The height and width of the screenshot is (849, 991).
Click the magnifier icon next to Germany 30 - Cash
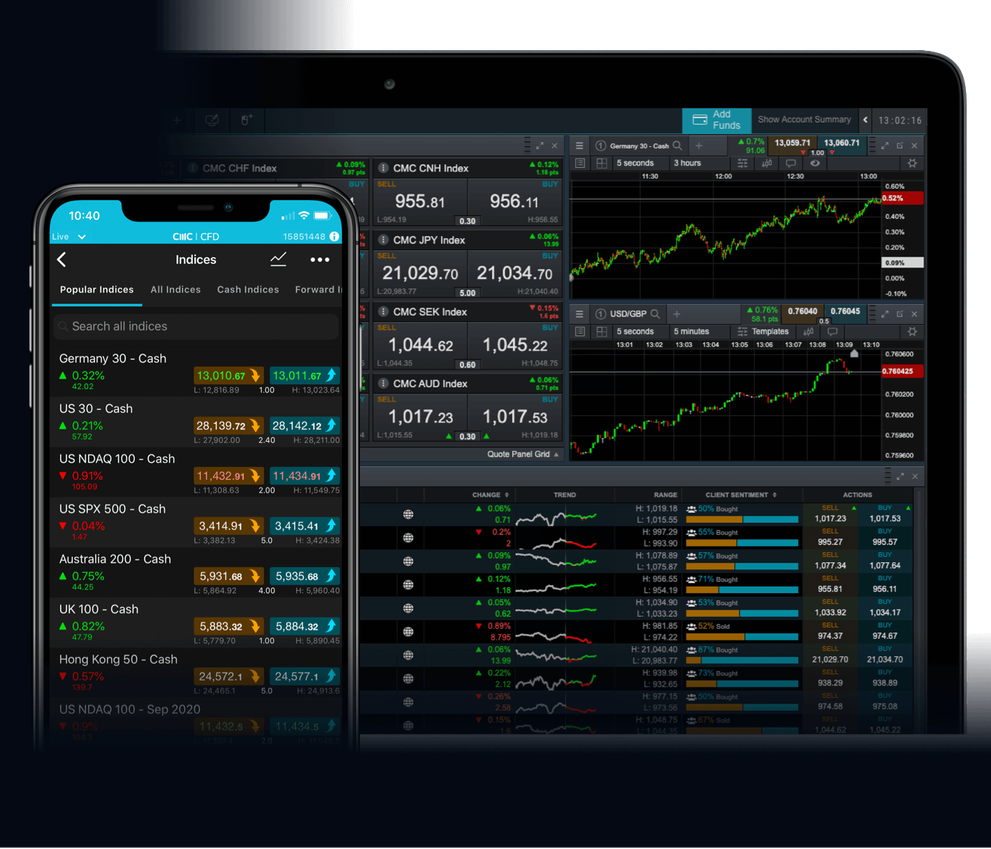pos(679,144)
